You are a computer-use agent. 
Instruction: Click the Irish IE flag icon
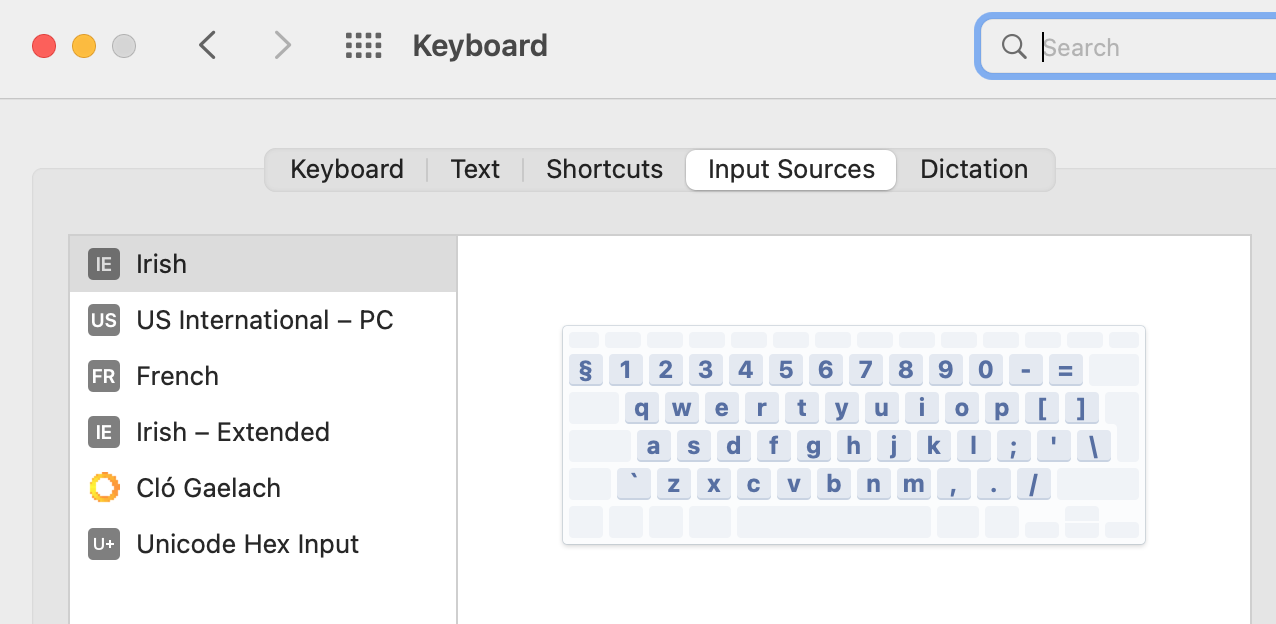103,264
